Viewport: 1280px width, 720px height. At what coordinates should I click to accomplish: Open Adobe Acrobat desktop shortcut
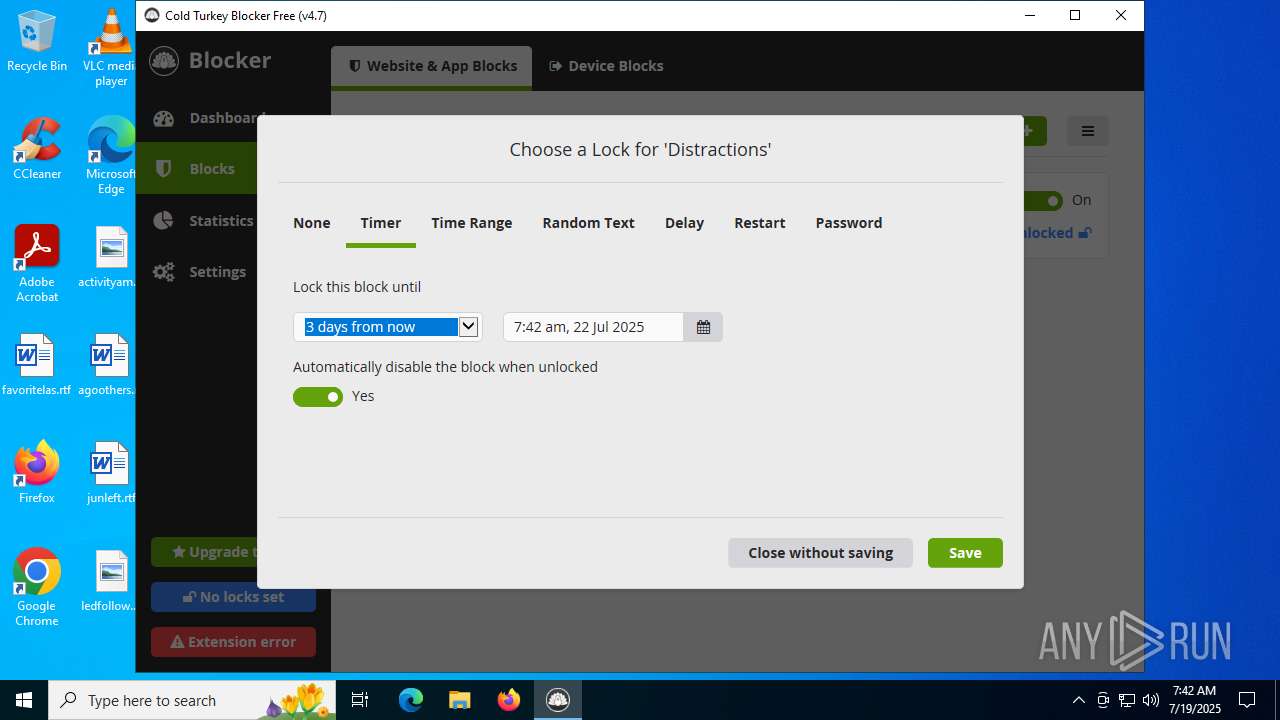point(37,264)
